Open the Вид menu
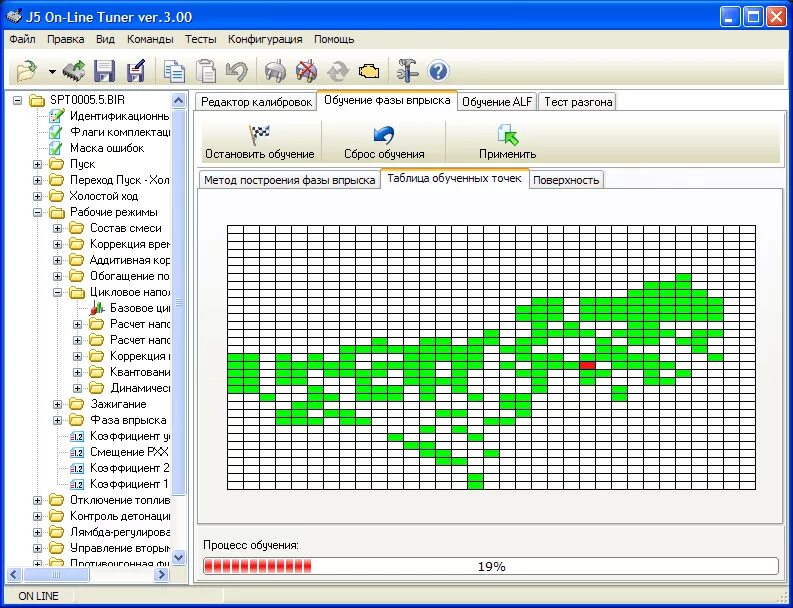Screen dimensions: 793x608 pyautogui.click(x=105, y=39)
